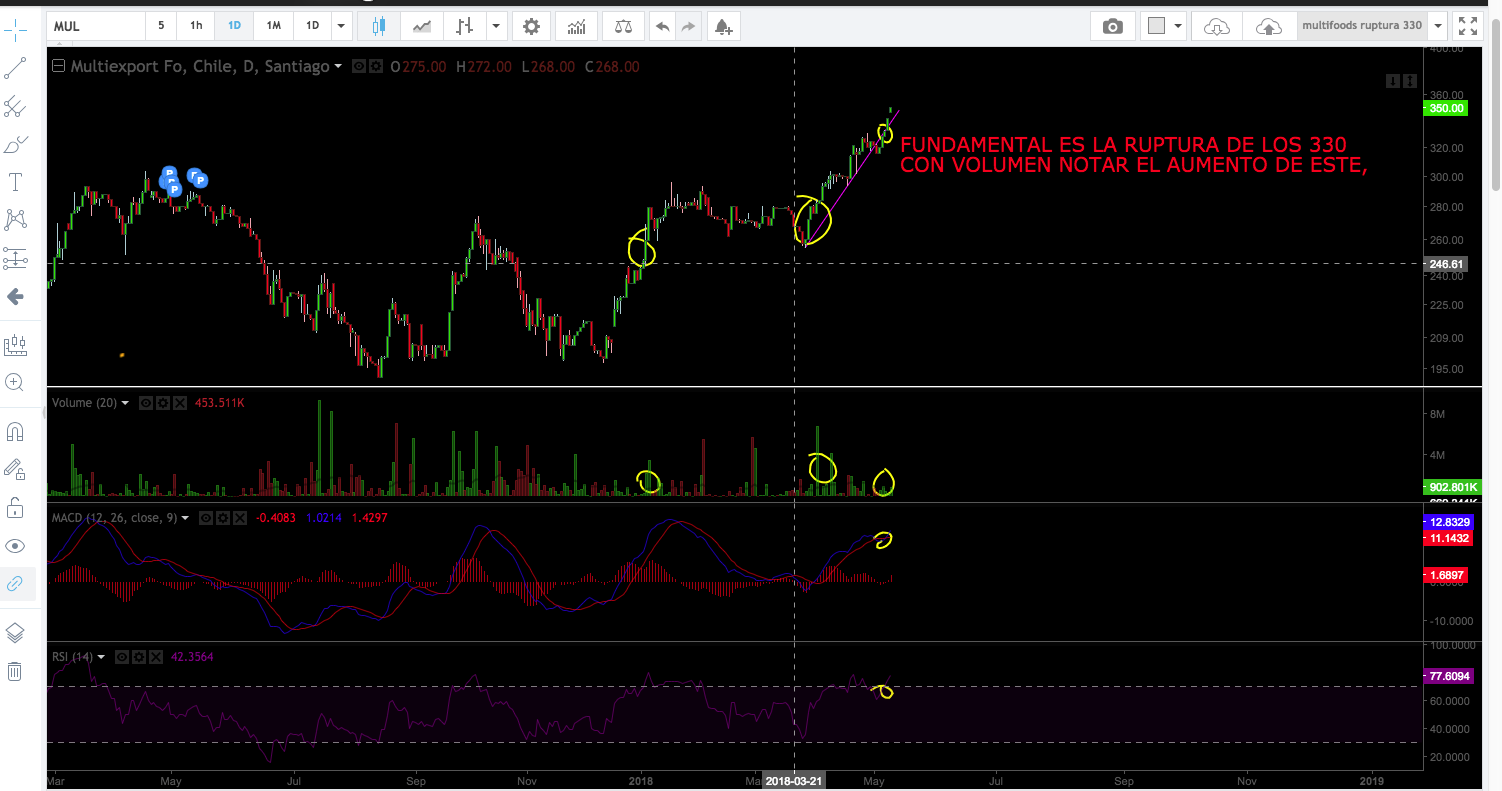Open the compare symbols scales icon

(623, 26)
